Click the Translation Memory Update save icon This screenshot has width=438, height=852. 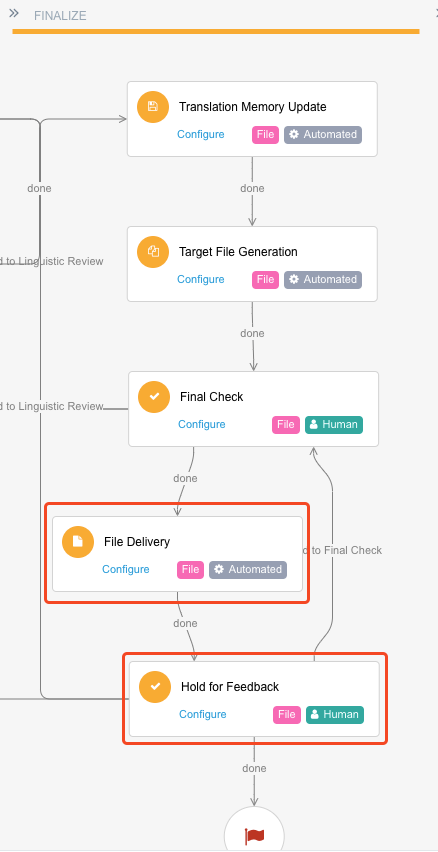pos(153,106)
